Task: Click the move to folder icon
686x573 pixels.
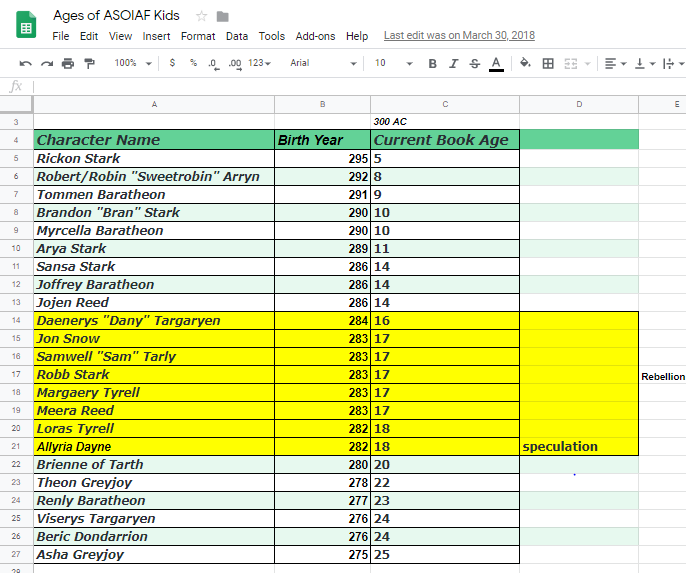Action: coord(223,17)
